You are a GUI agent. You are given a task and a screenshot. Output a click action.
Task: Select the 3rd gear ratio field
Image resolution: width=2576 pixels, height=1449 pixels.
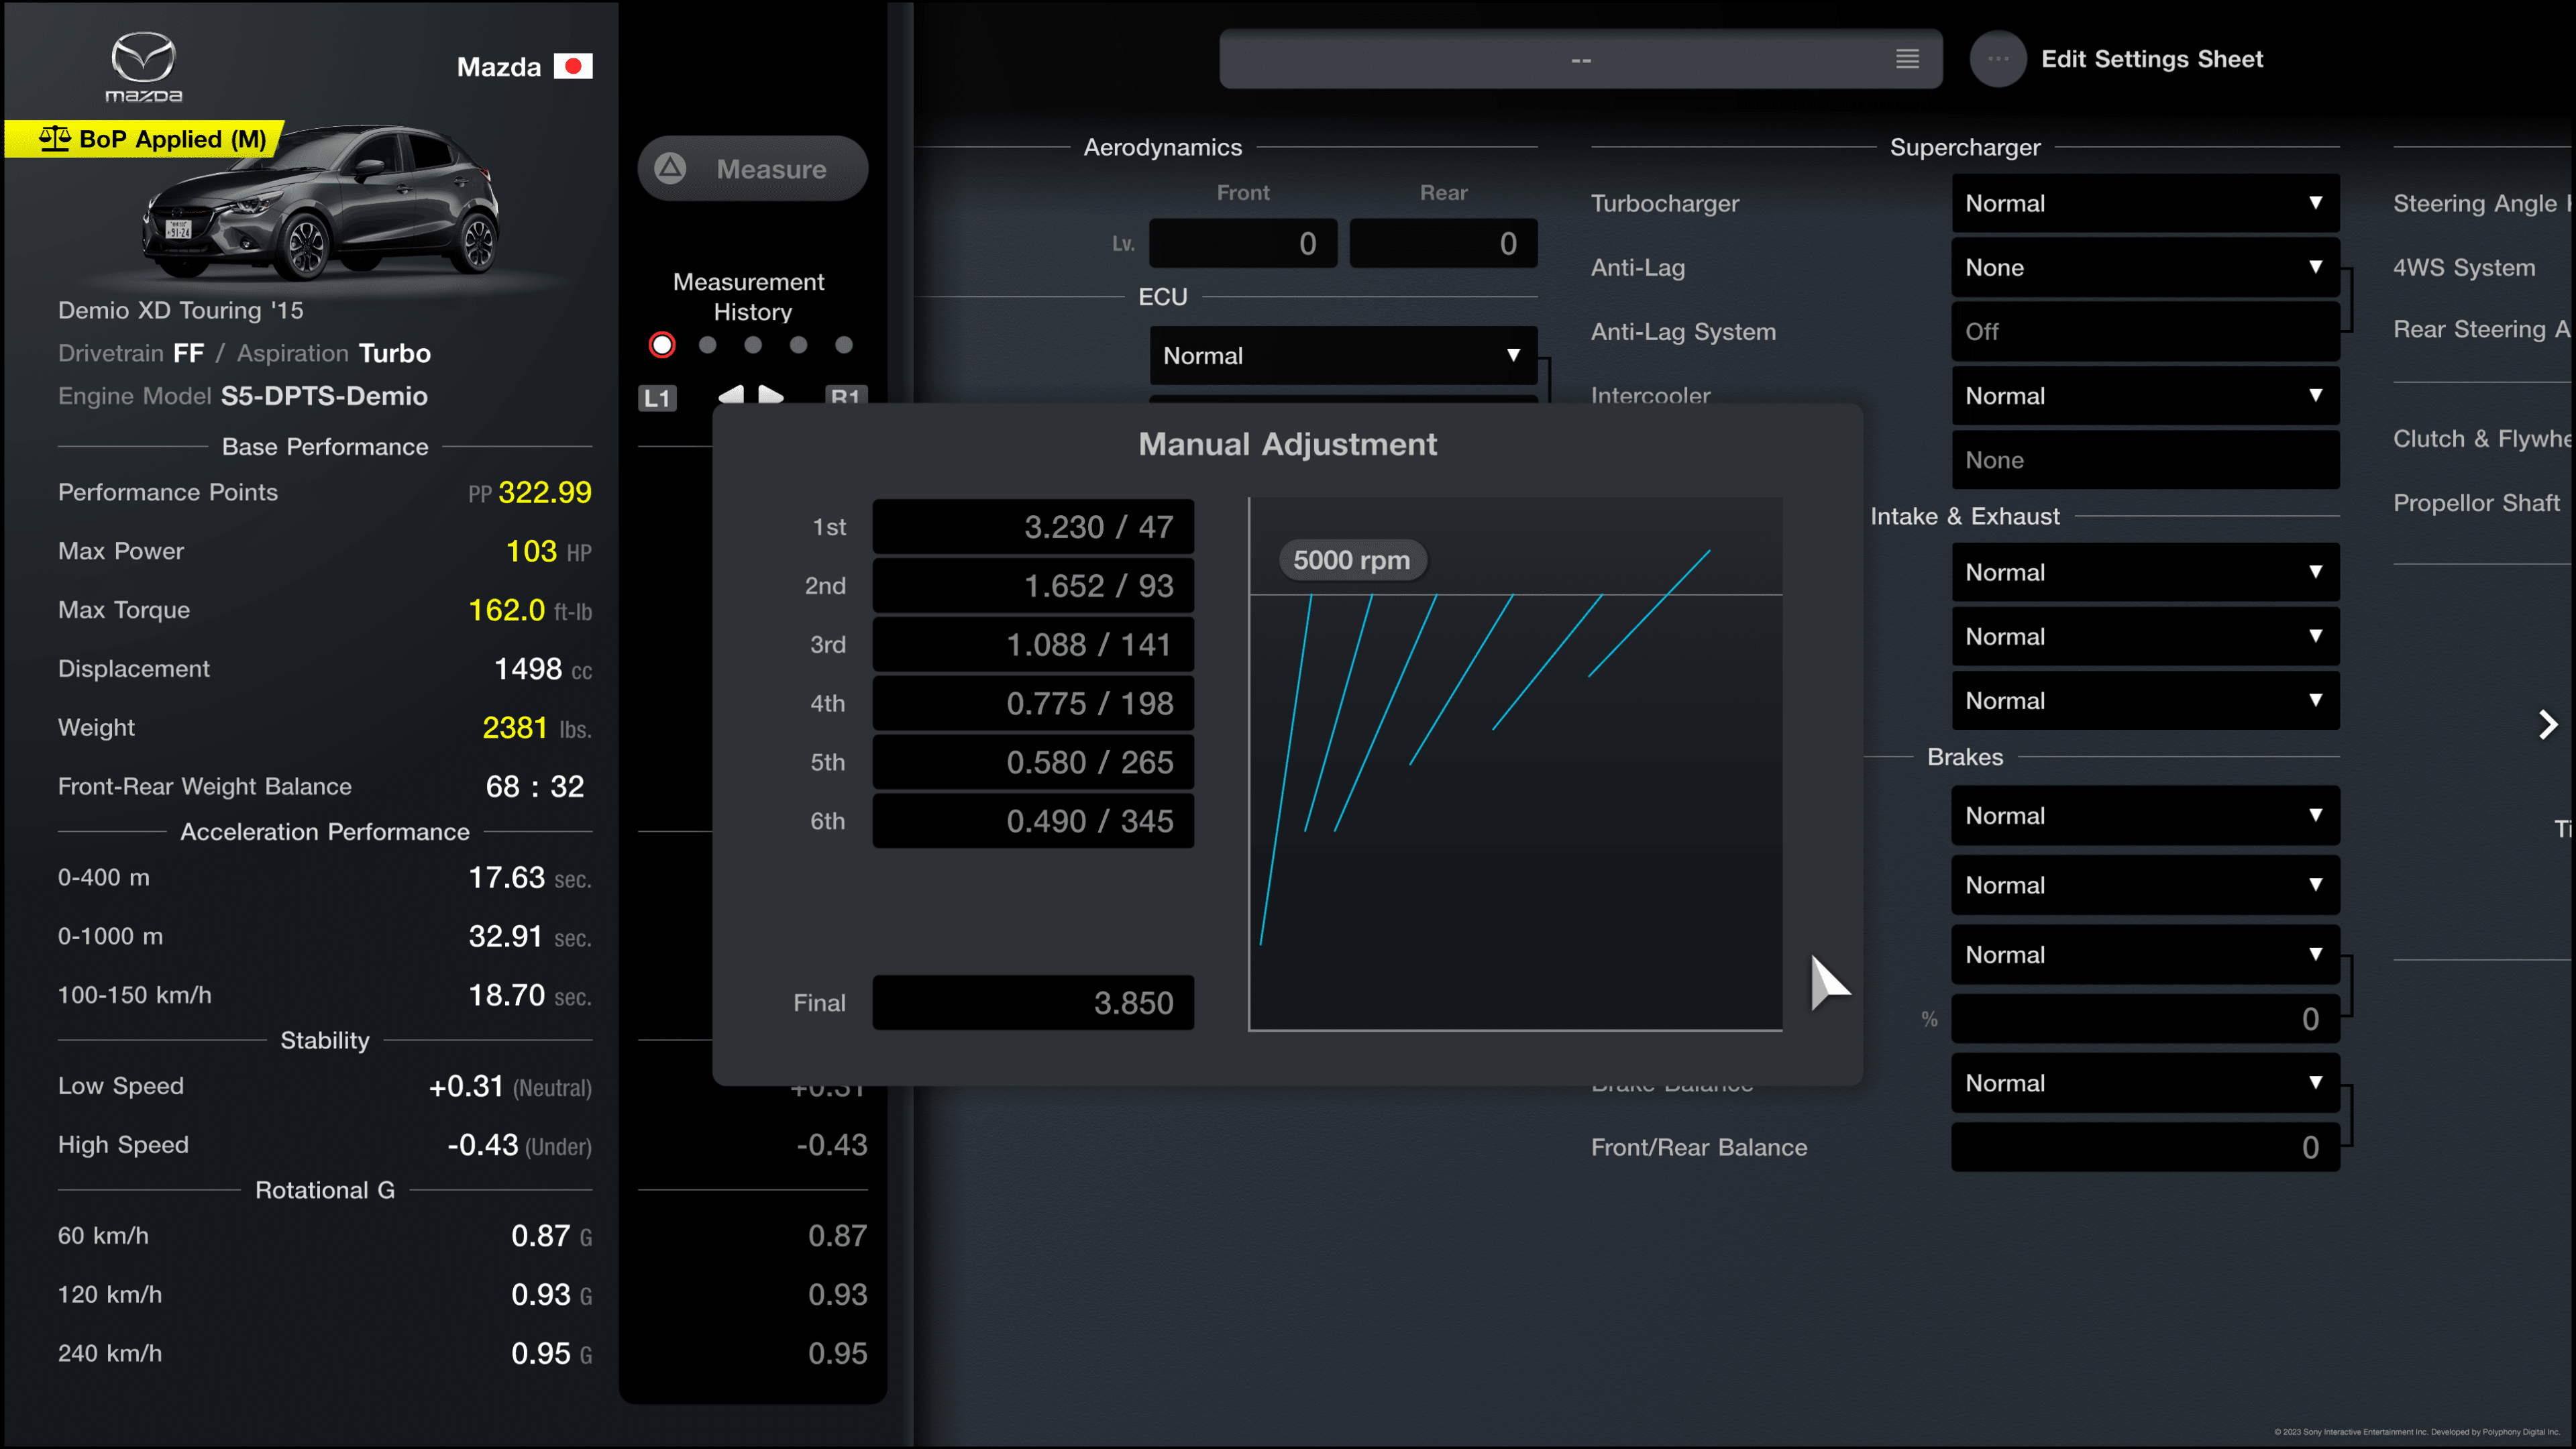(1033, 645)
